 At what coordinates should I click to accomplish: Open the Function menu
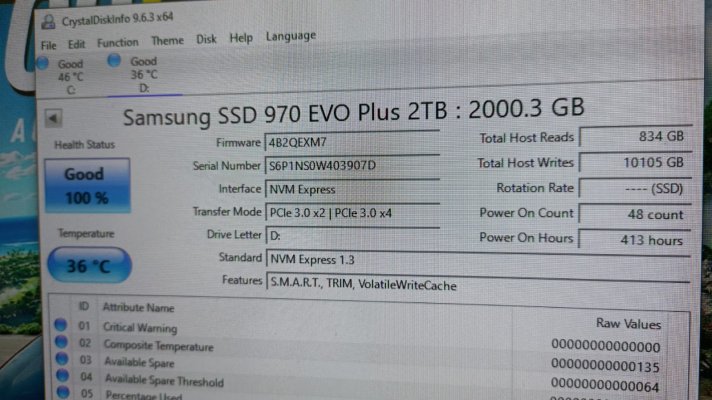(118, 43)
